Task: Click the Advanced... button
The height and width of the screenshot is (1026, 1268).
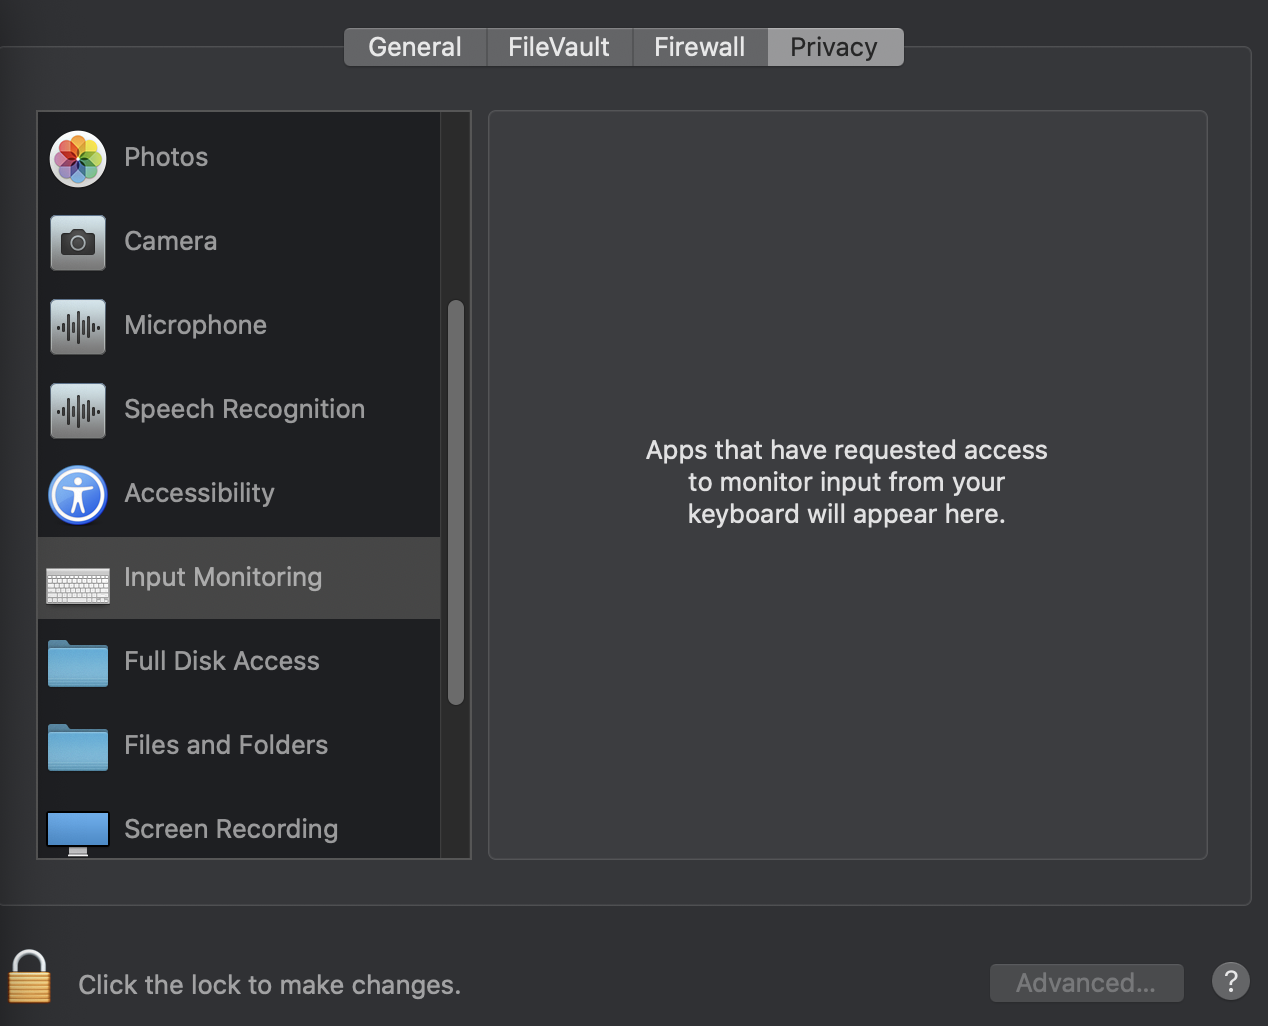Action: 1086,983
